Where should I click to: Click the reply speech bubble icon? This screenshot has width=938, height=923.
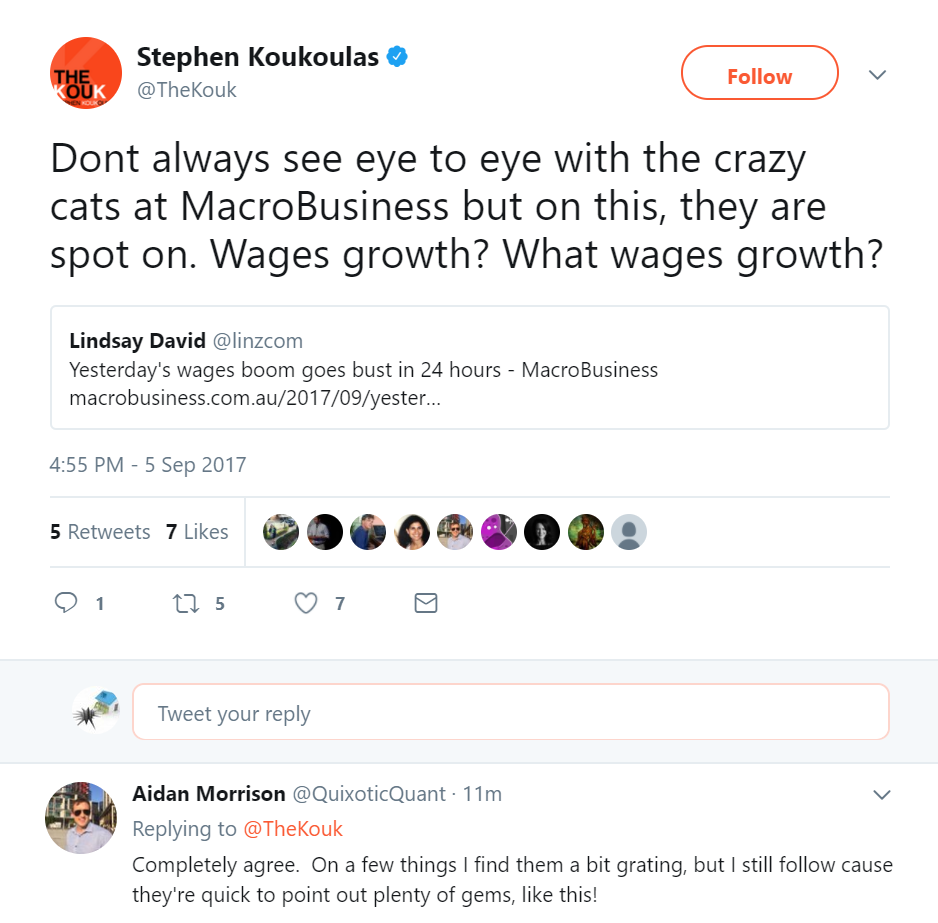66,603
